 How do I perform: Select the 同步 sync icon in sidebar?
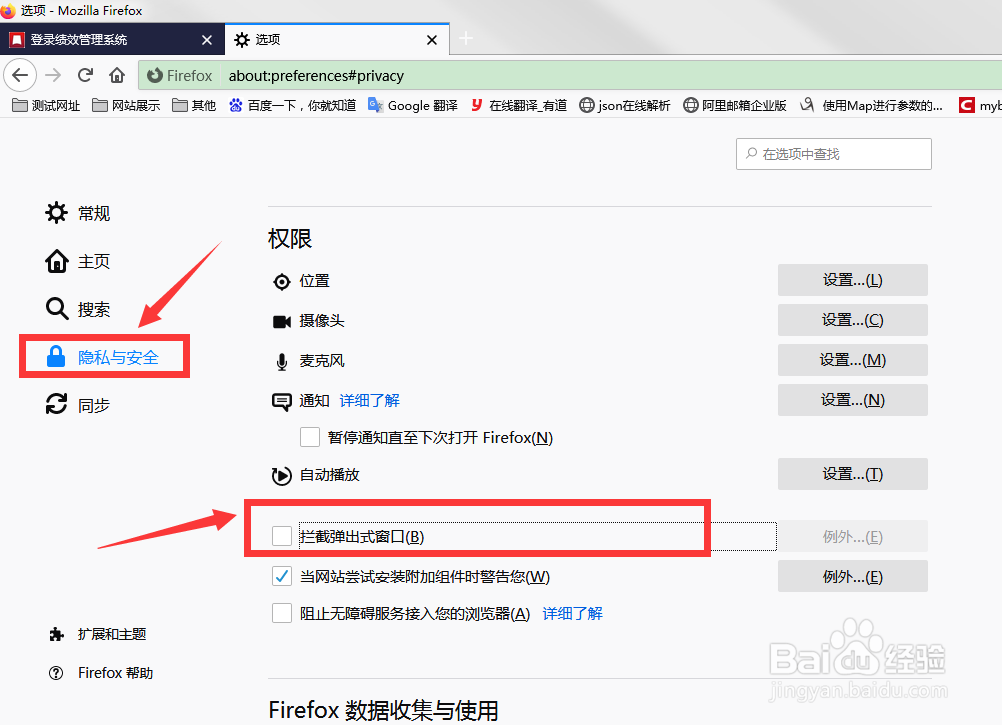click(x=56, y=404)
